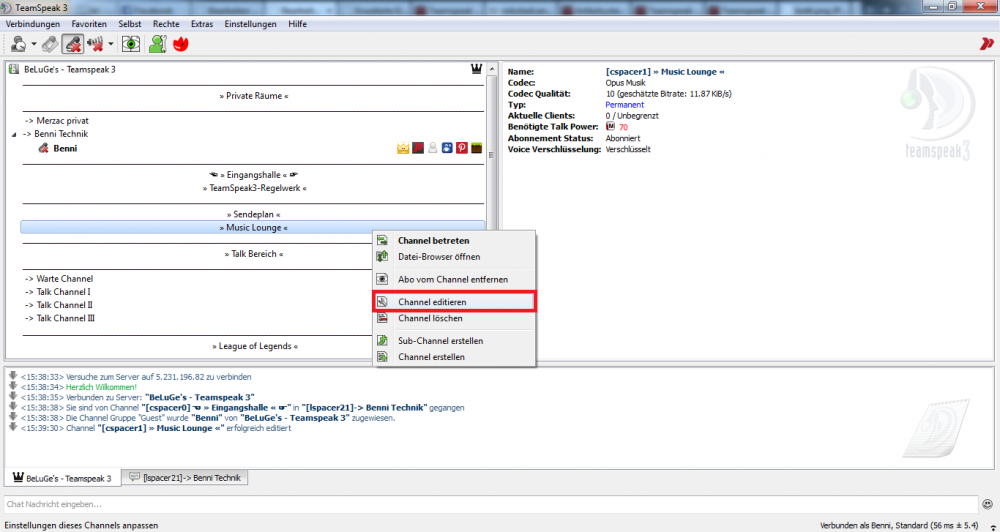Select the TeamSpeak3-Regelwerk channel
This screenshot has width=1000, height=532.
point(254,188)
